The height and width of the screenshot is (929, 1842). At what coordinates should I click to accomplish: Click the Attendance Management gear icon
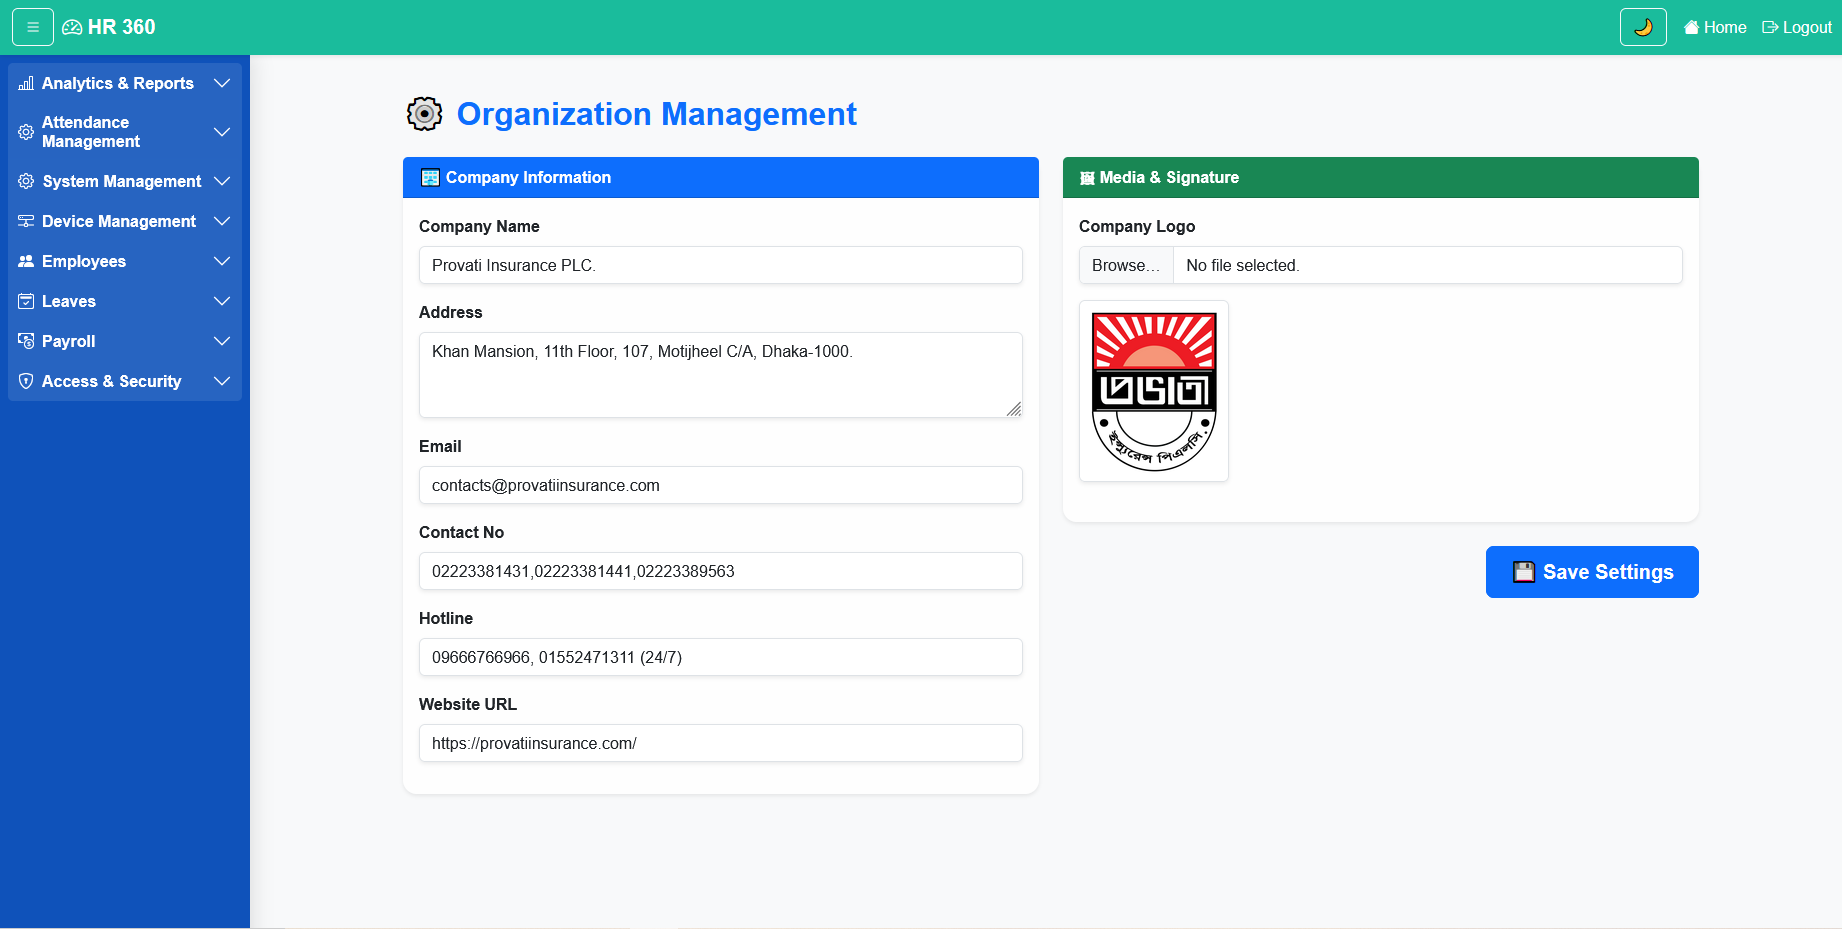click(x=26, y=132)
